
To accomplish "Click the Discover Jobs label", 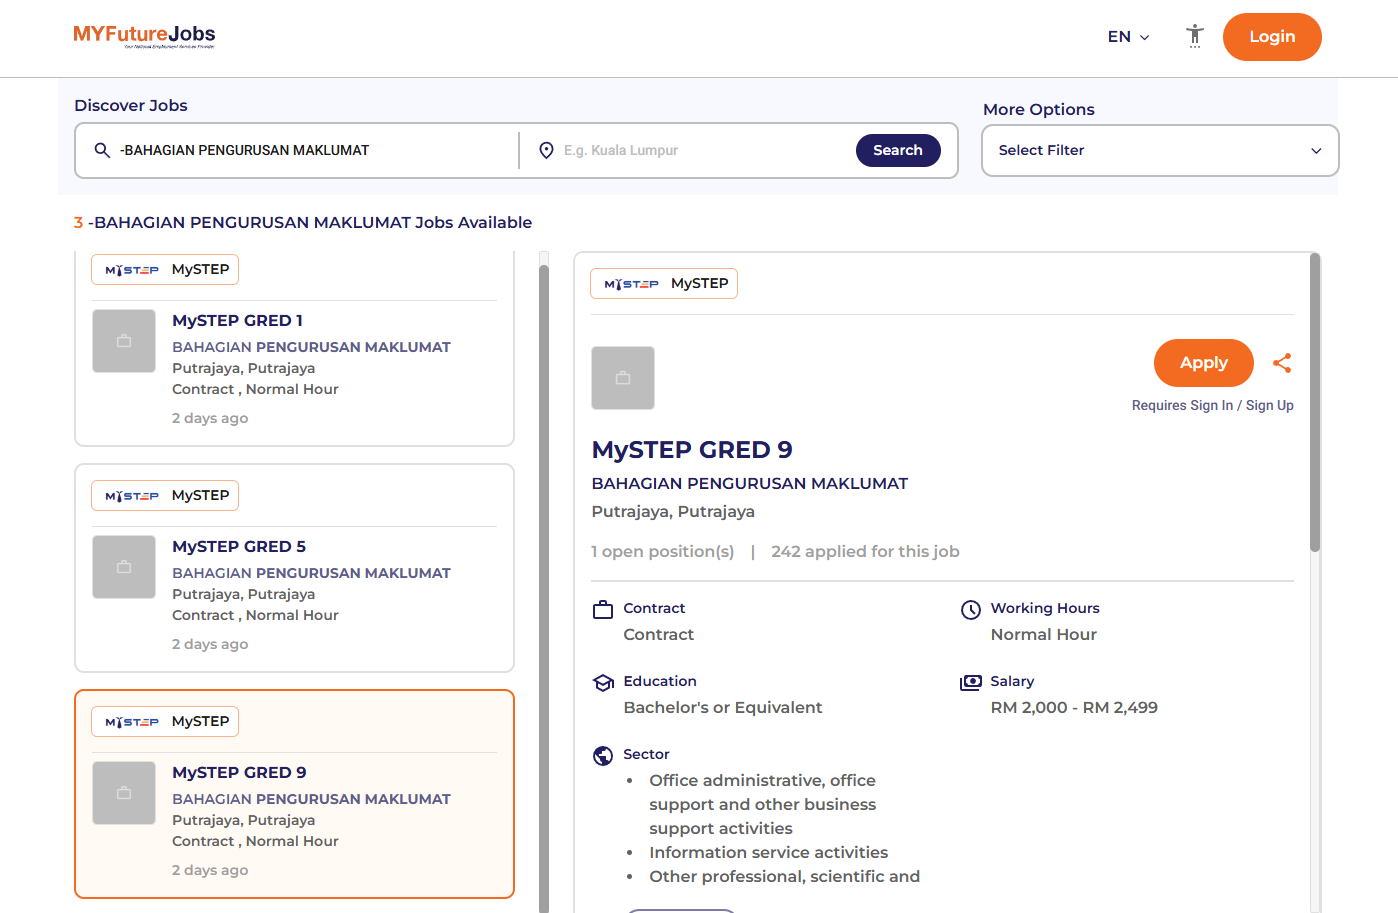I will pyautogui.click(x=131, y=106).
